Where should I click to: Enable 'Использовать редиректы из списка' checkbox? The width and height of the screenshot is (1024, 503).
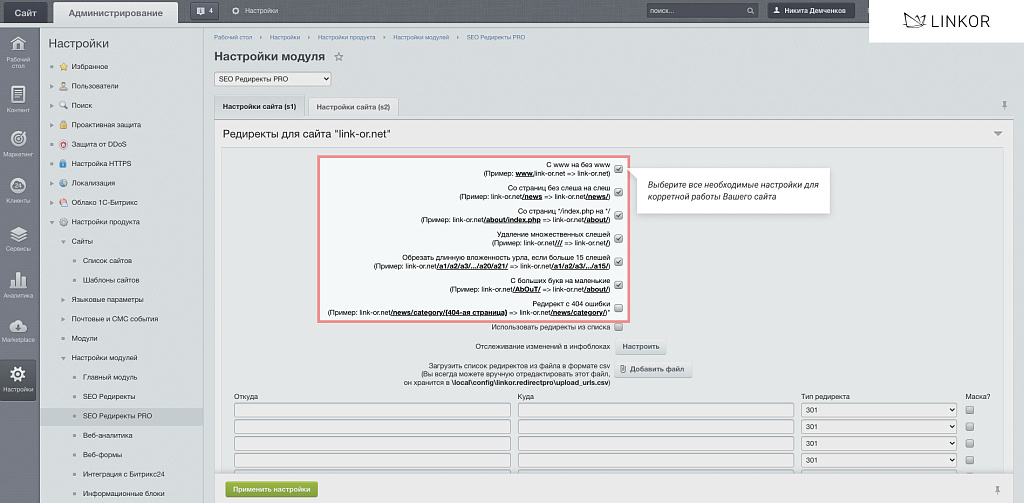click(x=618, y=327)
